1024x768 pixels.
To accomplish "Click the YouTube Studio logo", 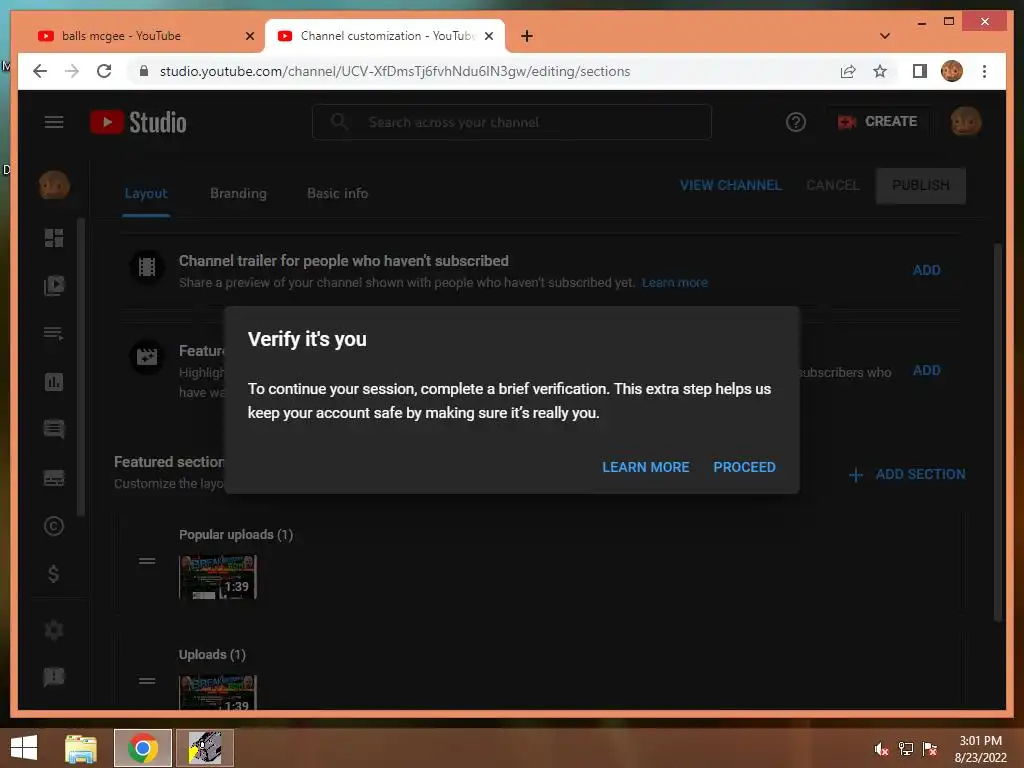I will 138,122.
